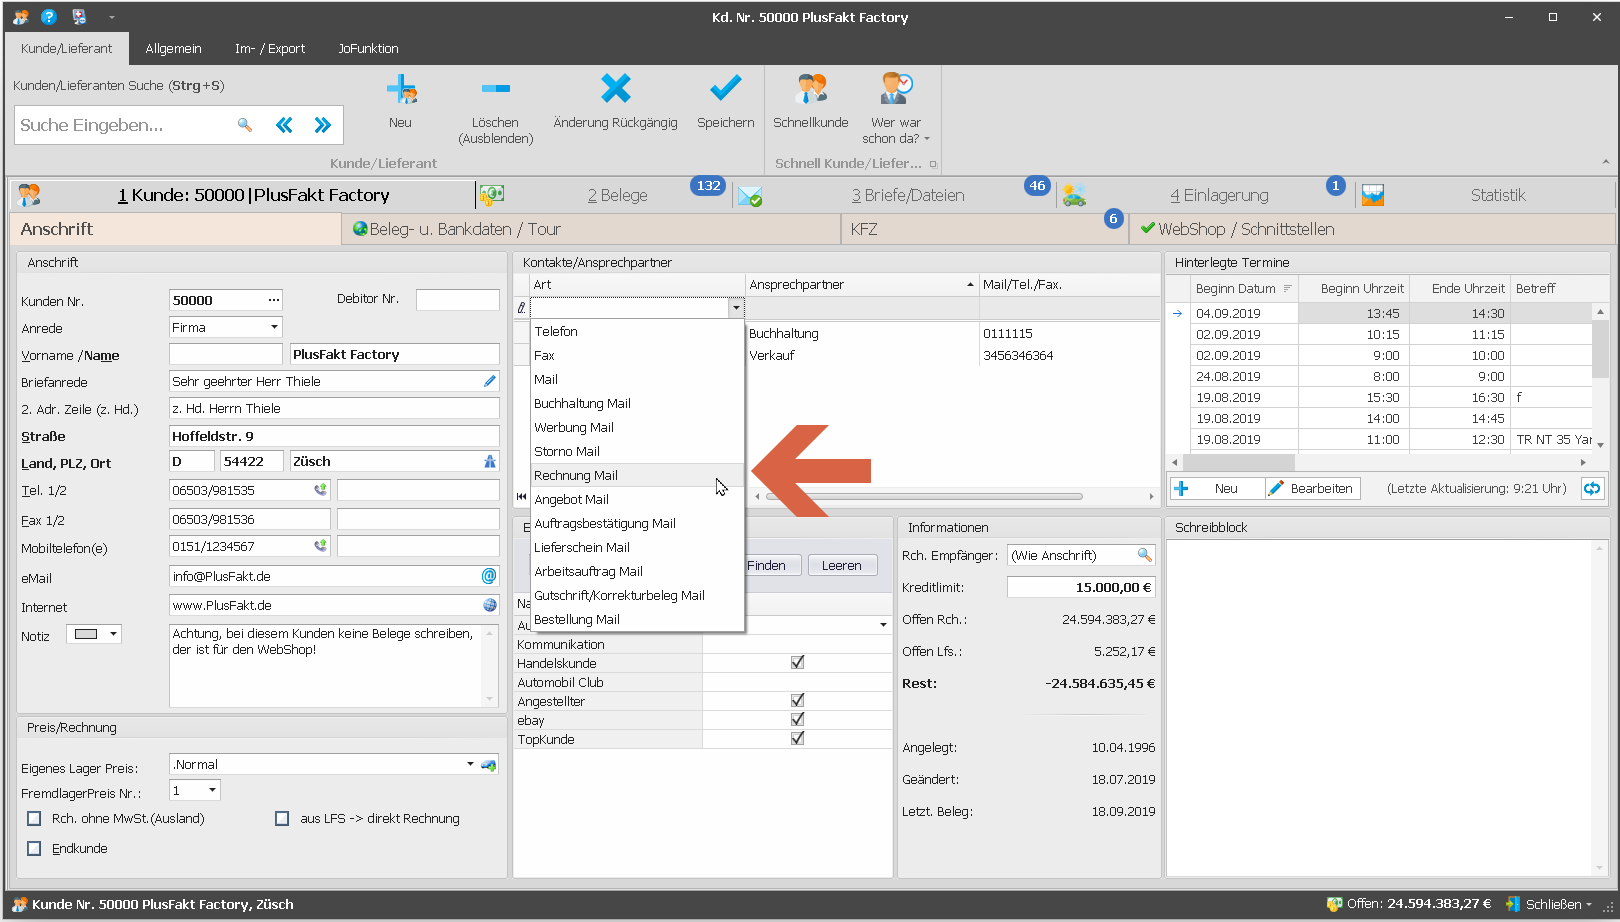Image resolution: width=1620 pixels, height=922 pixels.
Task: Click Bearbeiten button under Hinterlegte Termine
Action: tap(1313, 488)
